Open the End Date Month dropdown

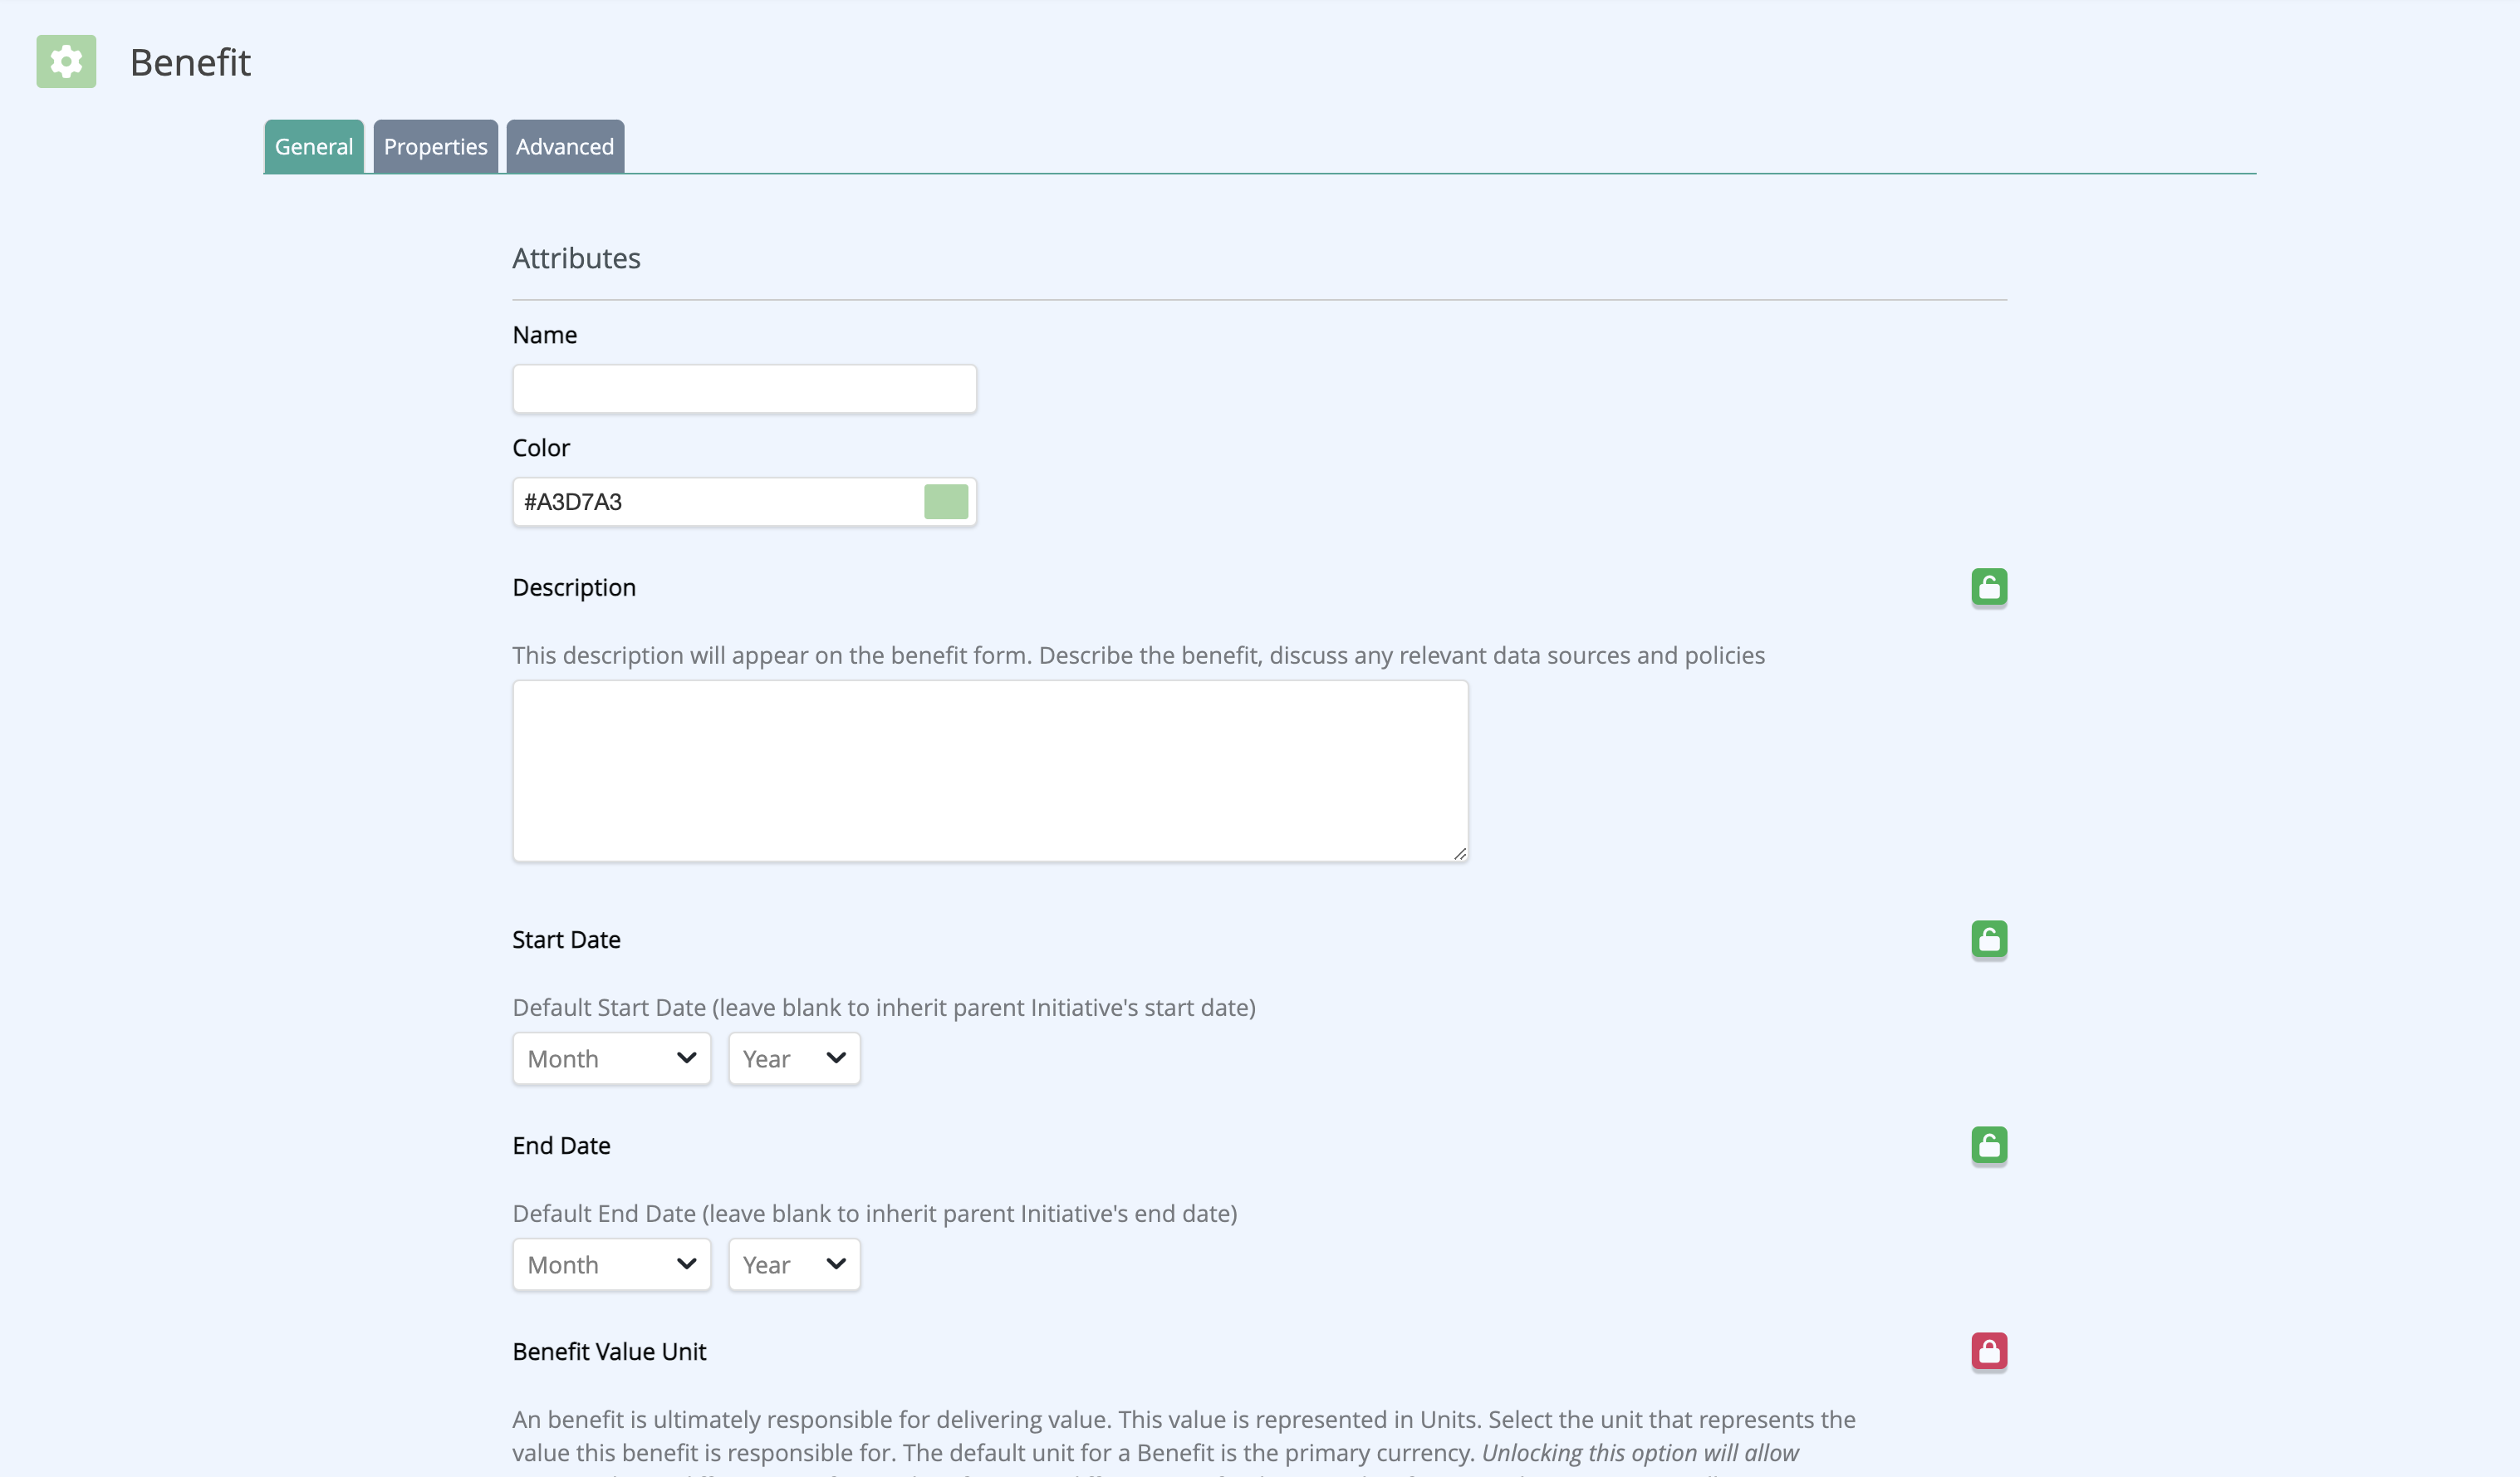pos(611,1264)
